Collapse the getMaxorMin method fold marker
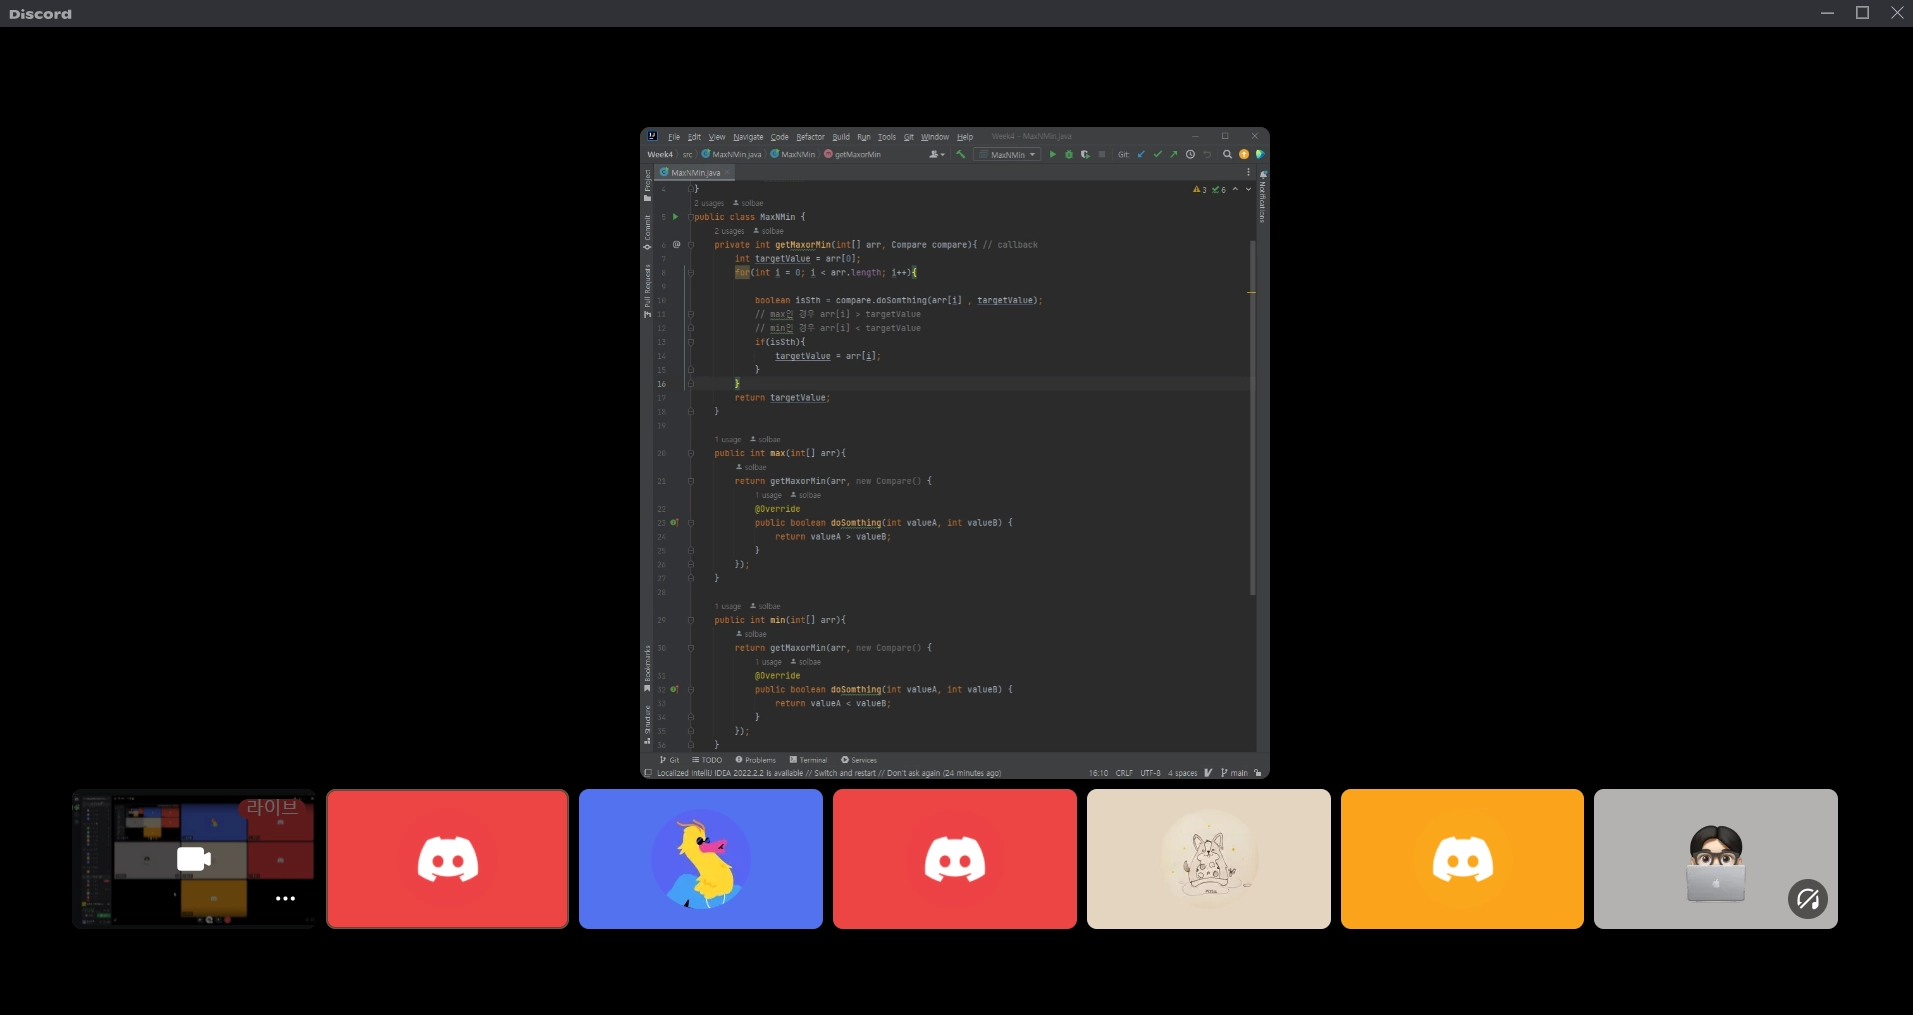 pyautogui.click(x=690, y=245)
